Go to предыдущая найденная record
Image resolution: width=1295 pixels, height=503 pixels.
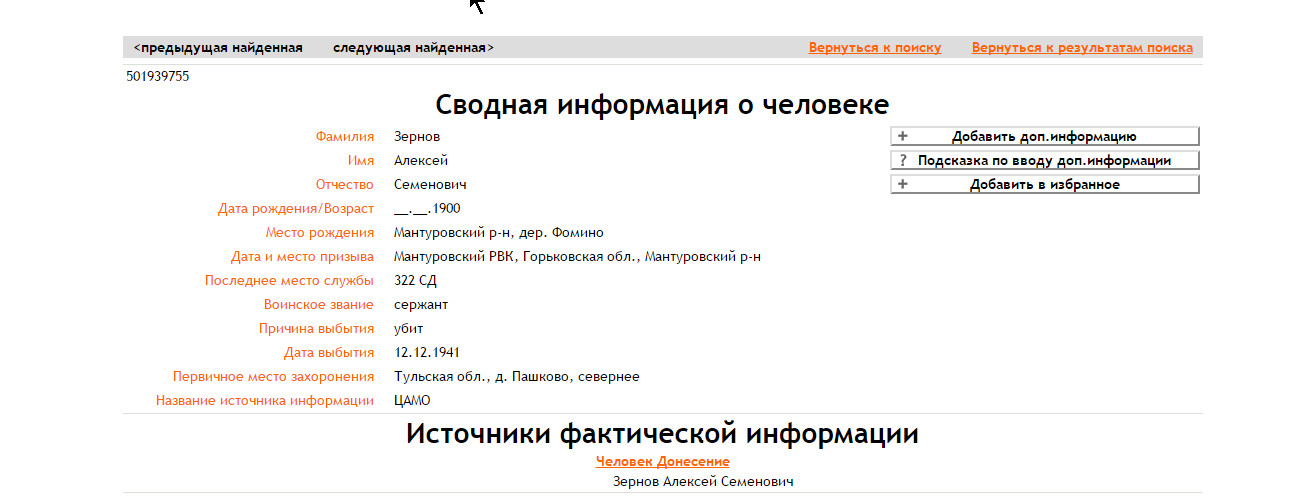[x=218, y=48]
